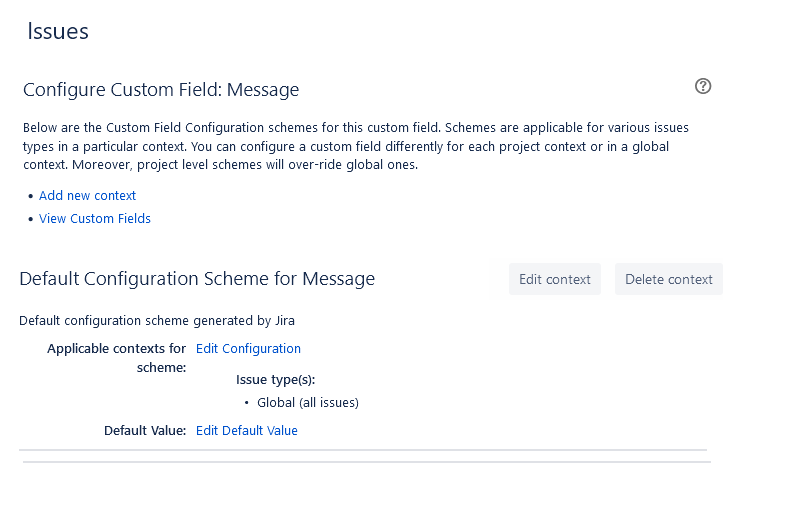Open the Add new context link
795x513 pixels.
87,196
